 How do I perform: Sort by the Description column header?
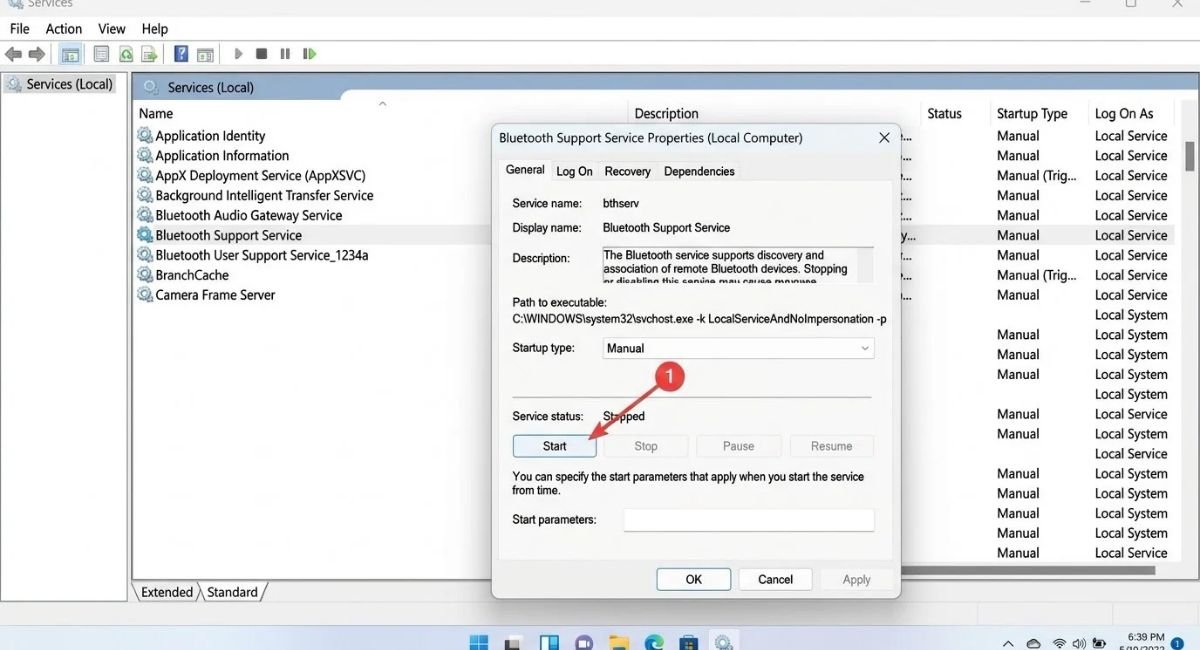pyautogui.click(x=666, y=113)
